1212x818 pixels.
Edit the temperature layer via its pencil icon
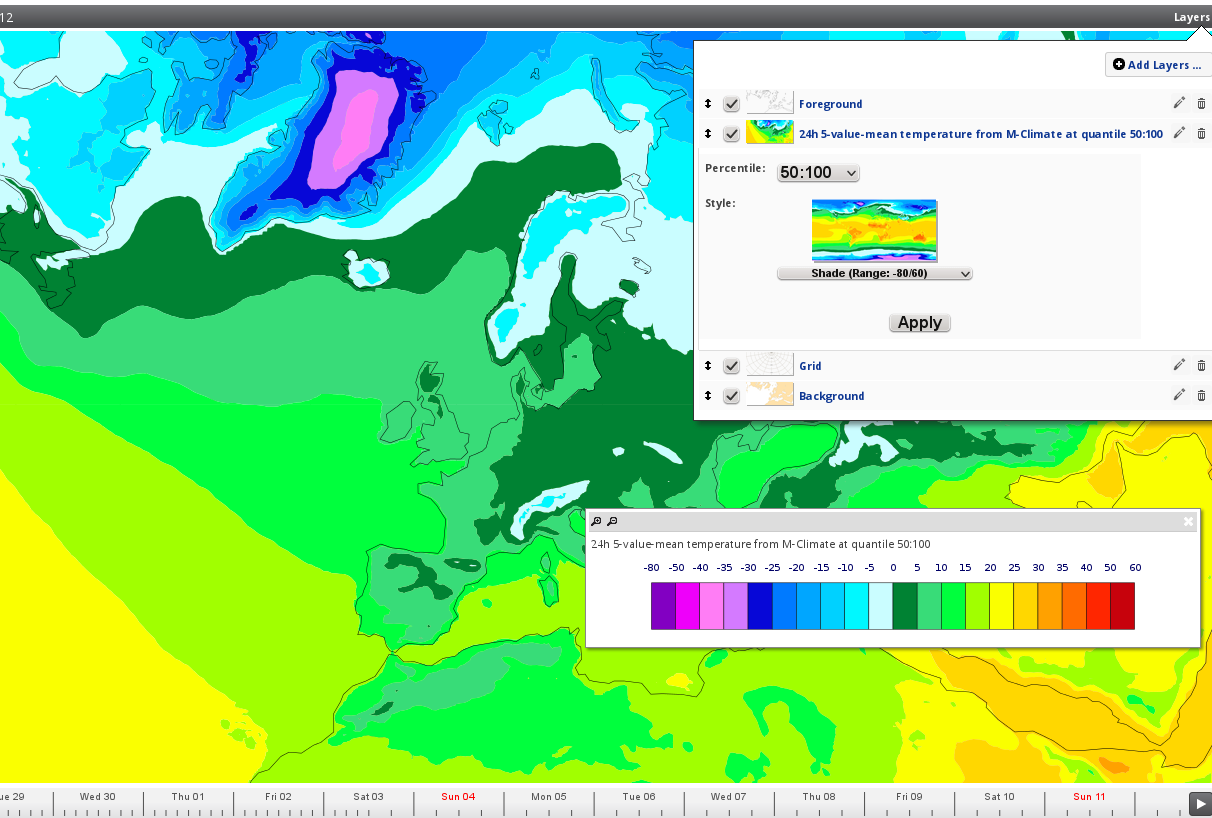coord(1179,133)
